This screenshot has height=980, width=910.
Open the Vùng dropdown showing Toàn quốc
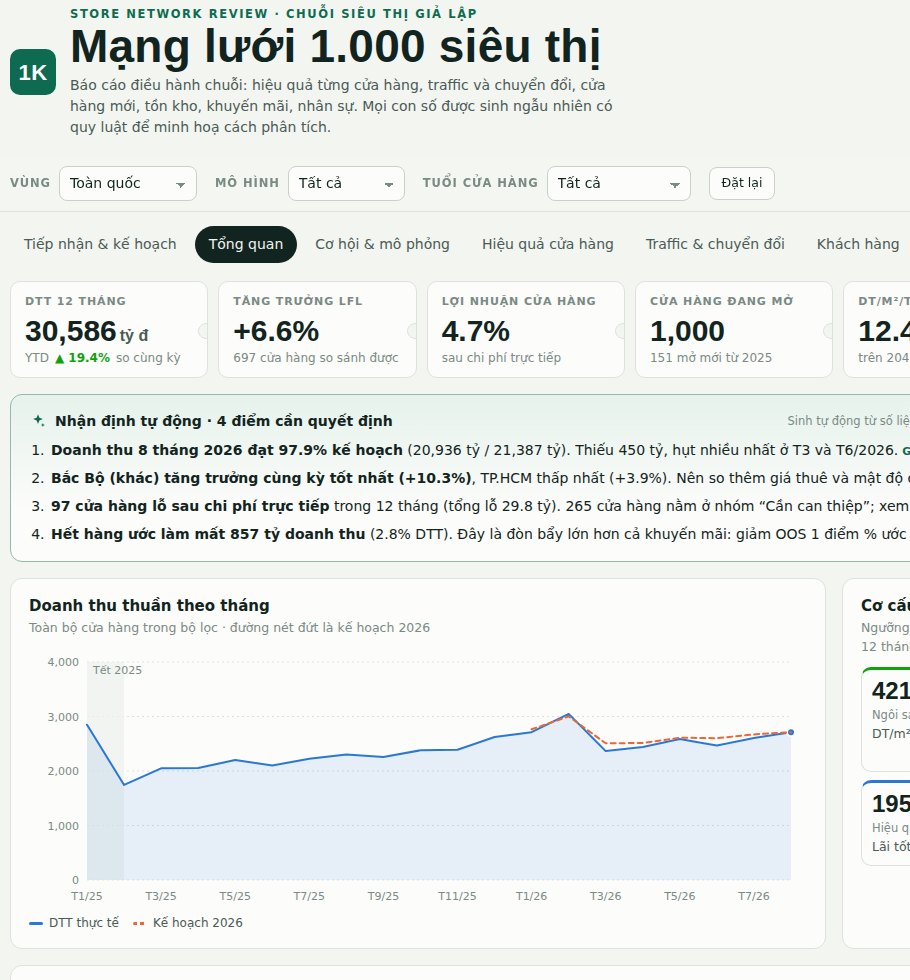pyautogui.click(x=128, y=183)
